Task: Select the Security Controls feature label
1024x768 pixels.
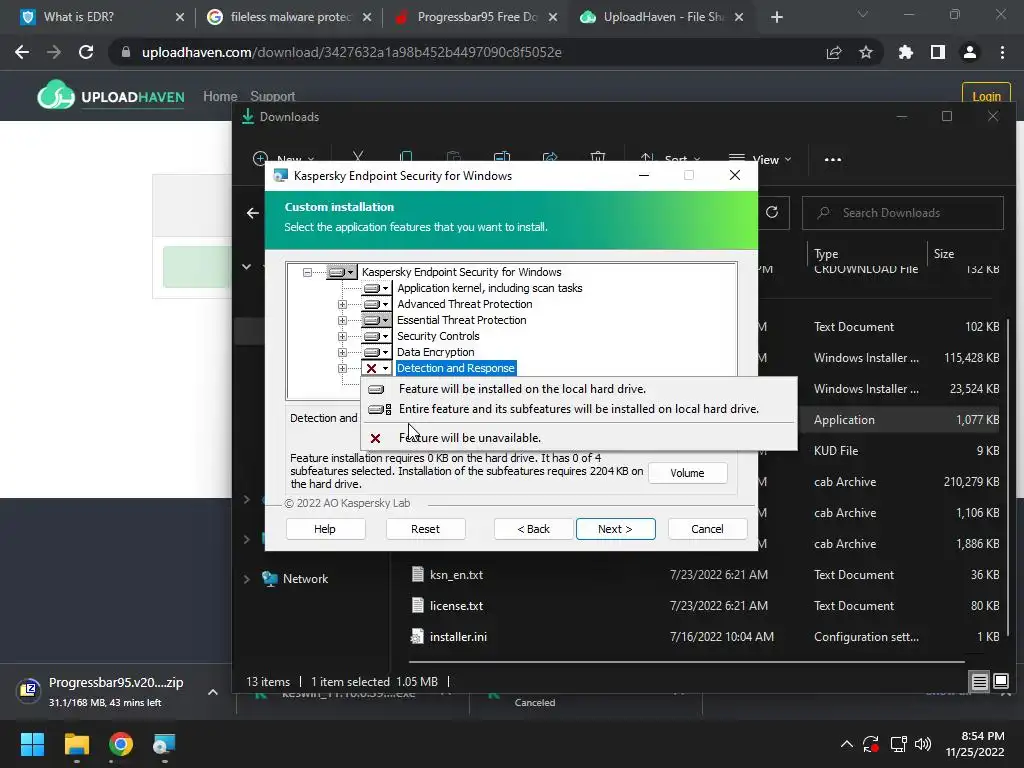Action: [x=438, y=336]
